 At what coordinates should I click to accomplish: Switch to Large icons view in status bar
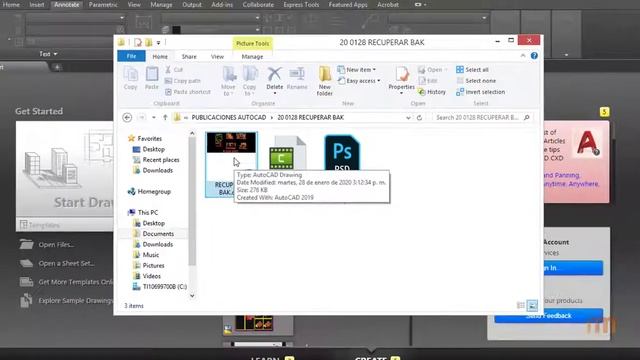coord(532,305)
